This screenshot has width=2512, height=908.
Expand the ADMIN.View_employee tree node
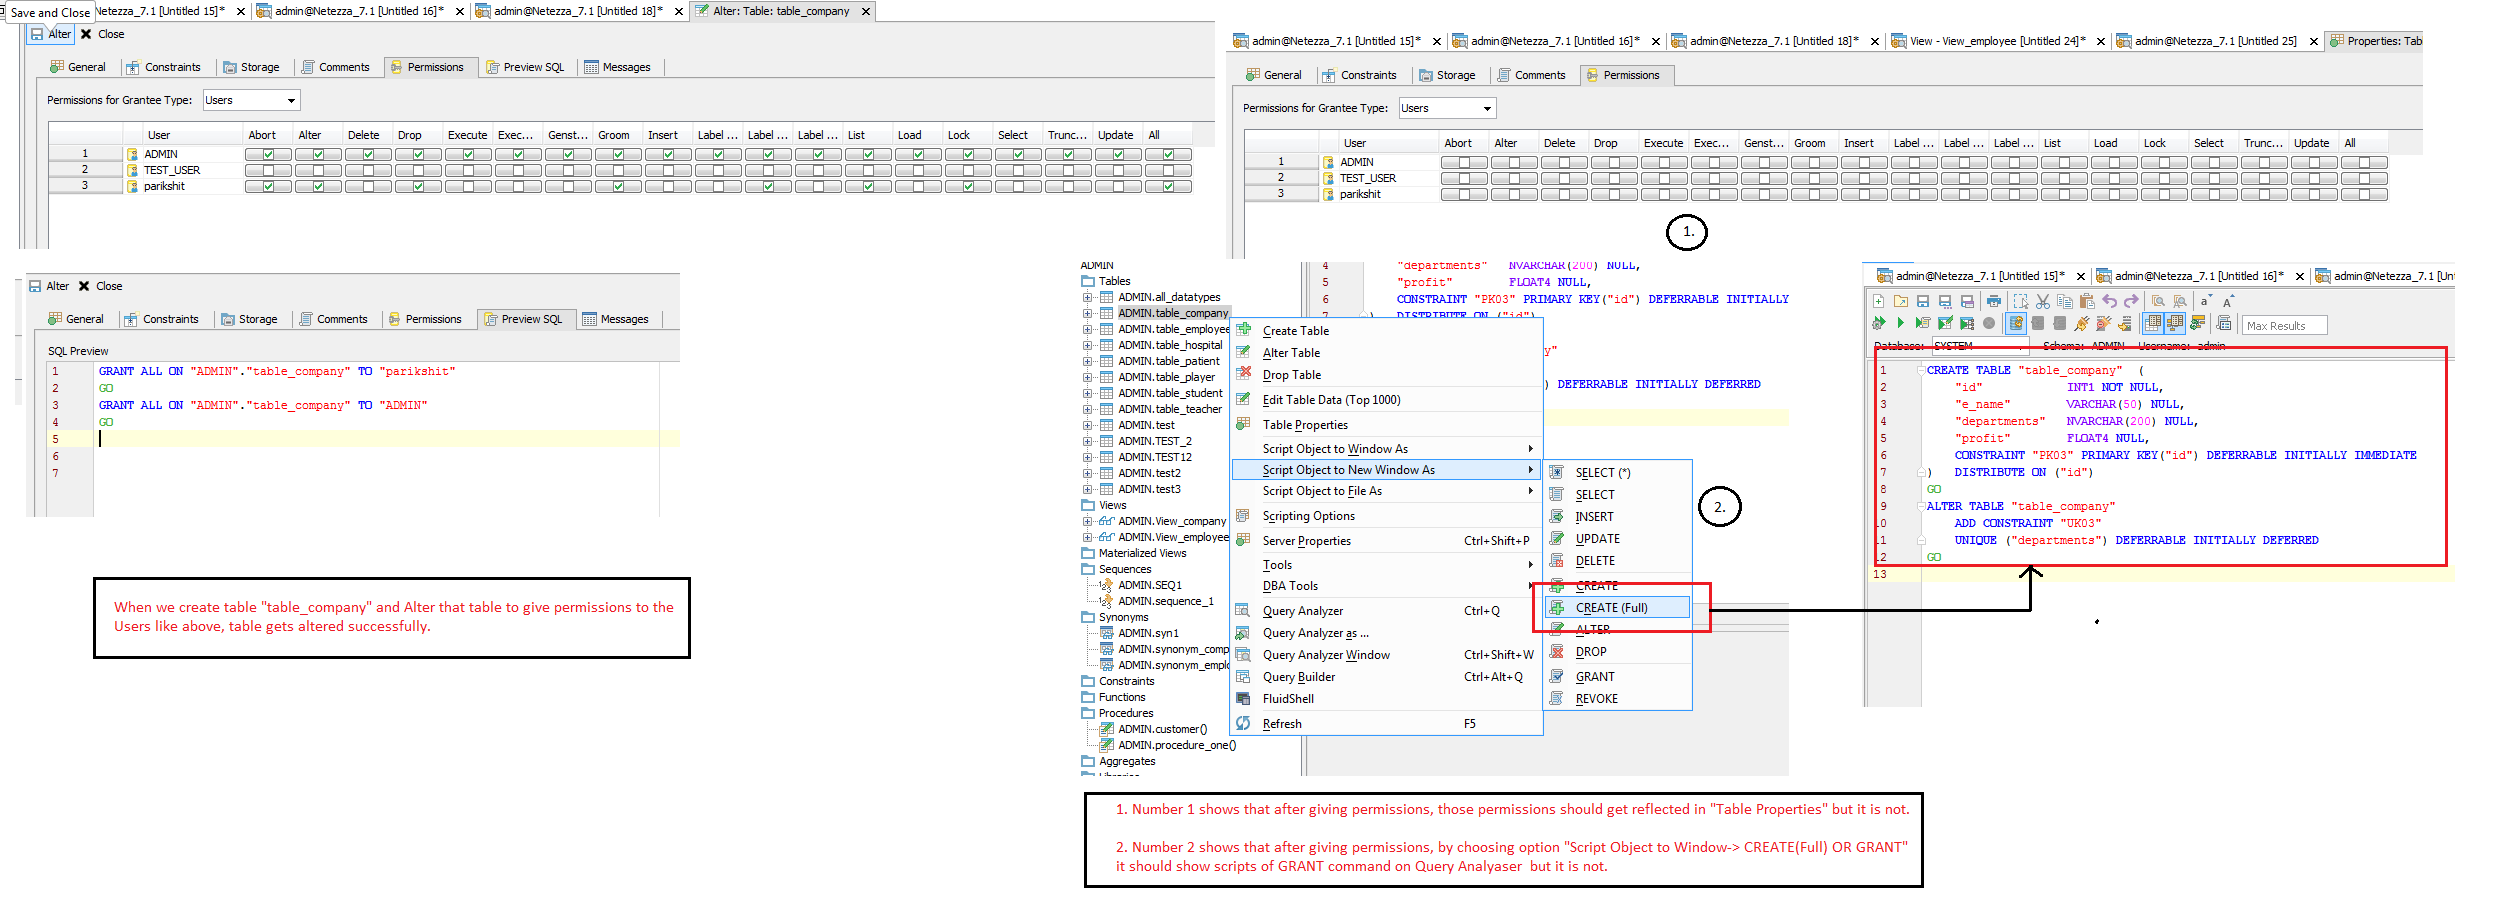click(1087, 537)
